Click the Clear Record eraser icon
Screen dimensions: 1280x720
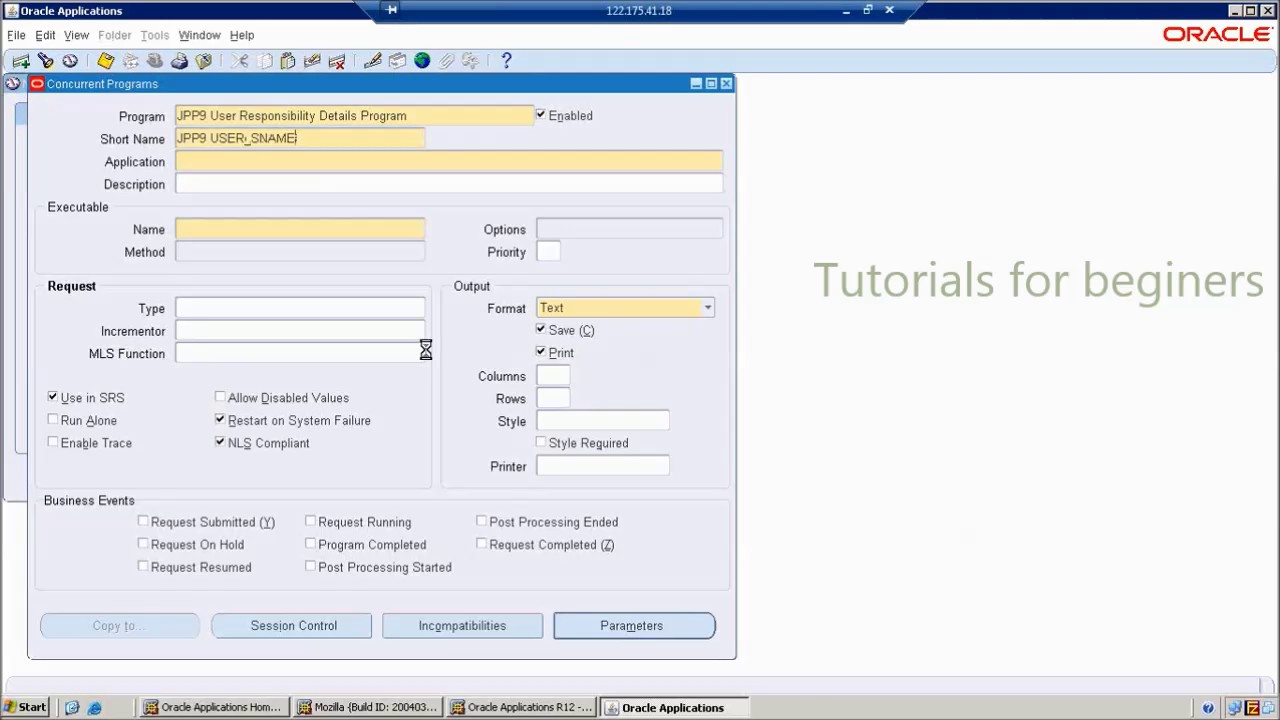click(x=312, y=61)
